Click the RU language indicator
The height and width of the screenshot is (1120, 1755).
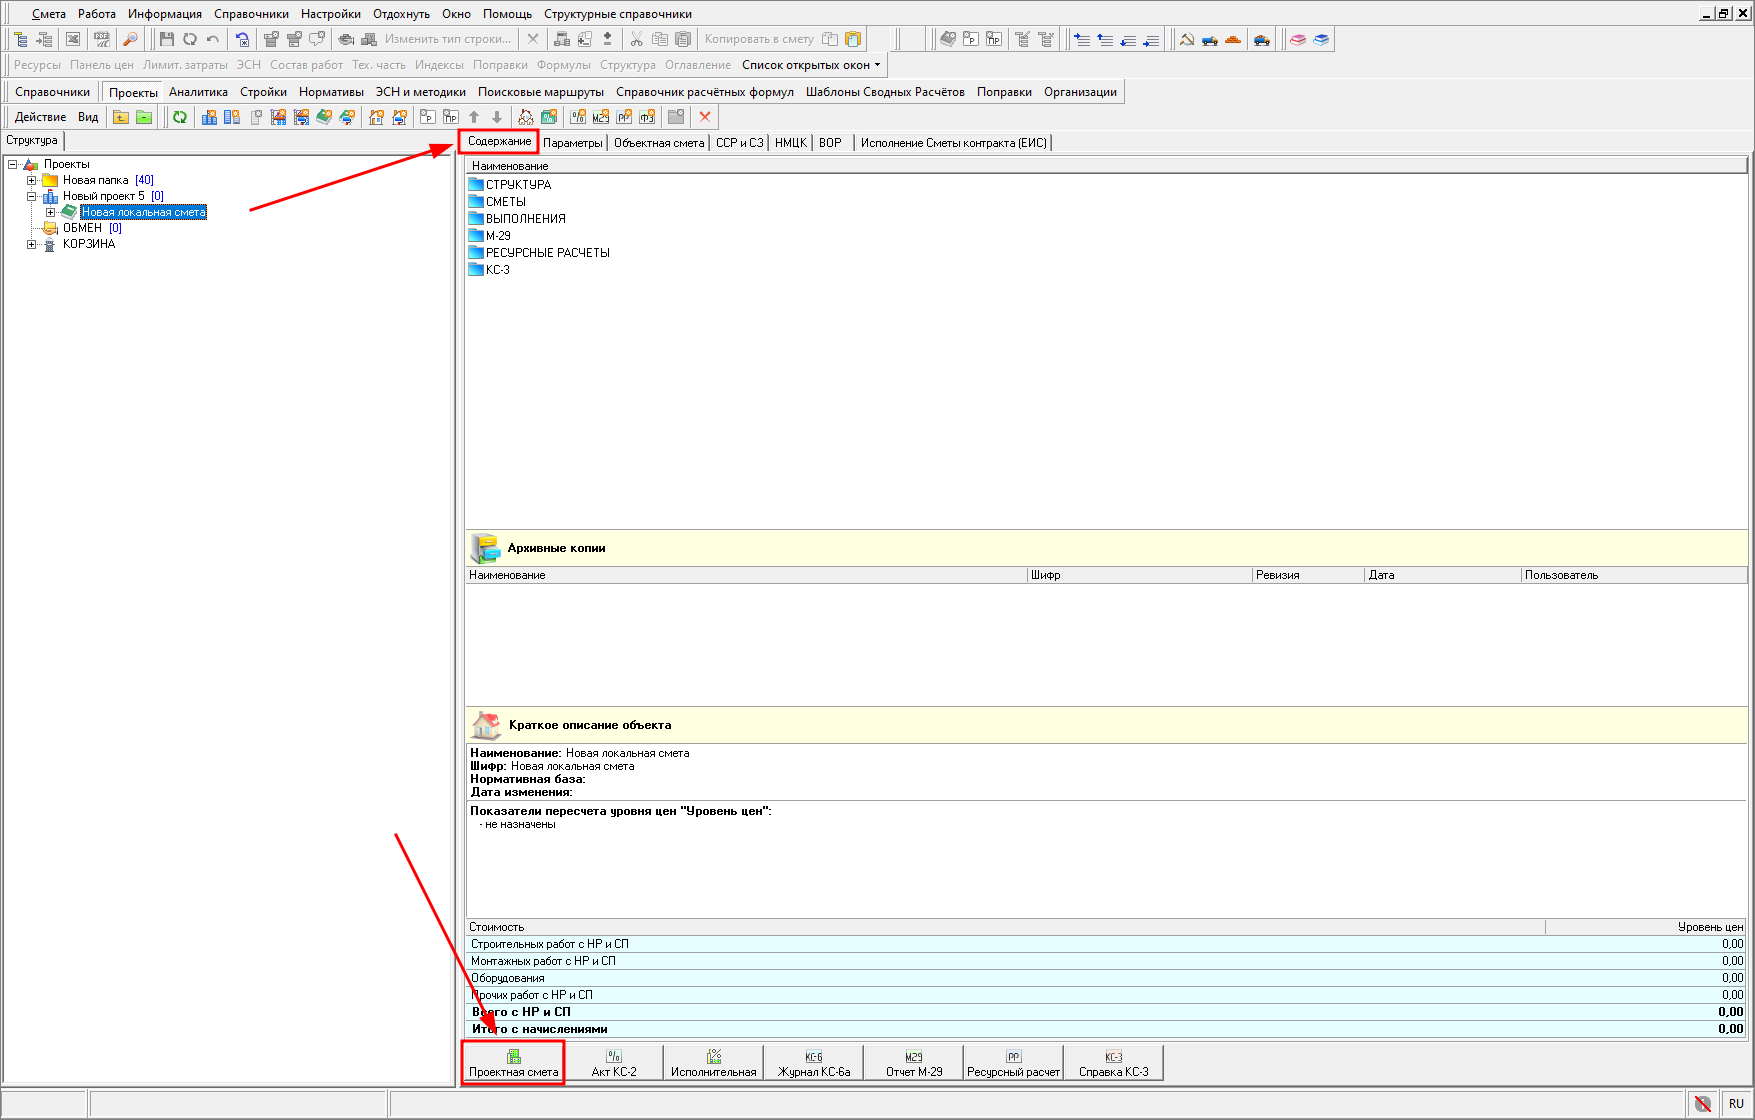pos(1736,1104)
